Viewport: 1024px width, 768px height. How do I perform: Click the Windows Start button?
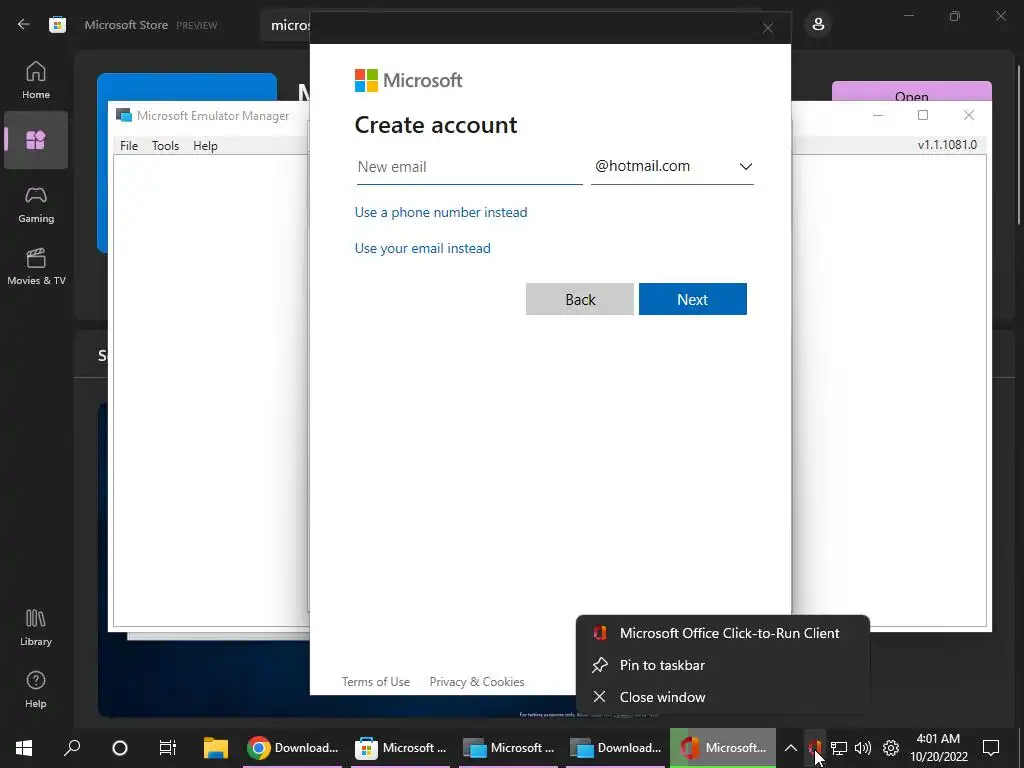click(x=24, y=748)
